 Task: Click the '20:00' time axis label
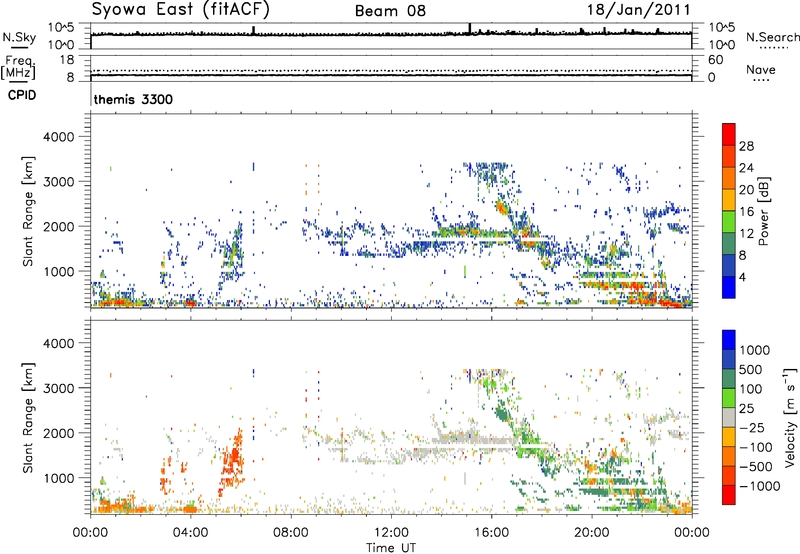coord(591,532)
